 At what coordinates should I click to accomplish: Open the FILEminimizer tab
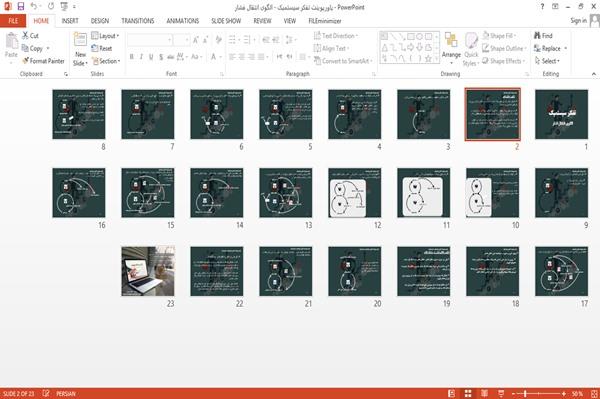coord(325,21)
